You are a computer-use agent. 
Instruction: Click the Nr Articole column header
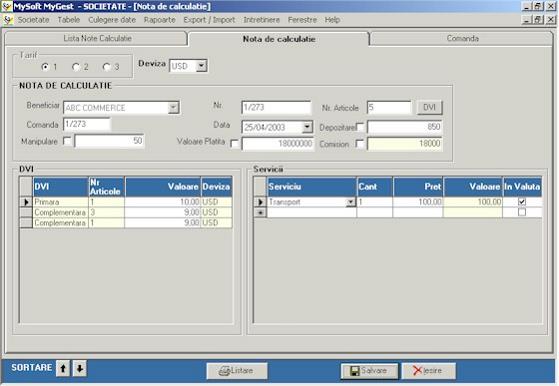click(106, 187)
